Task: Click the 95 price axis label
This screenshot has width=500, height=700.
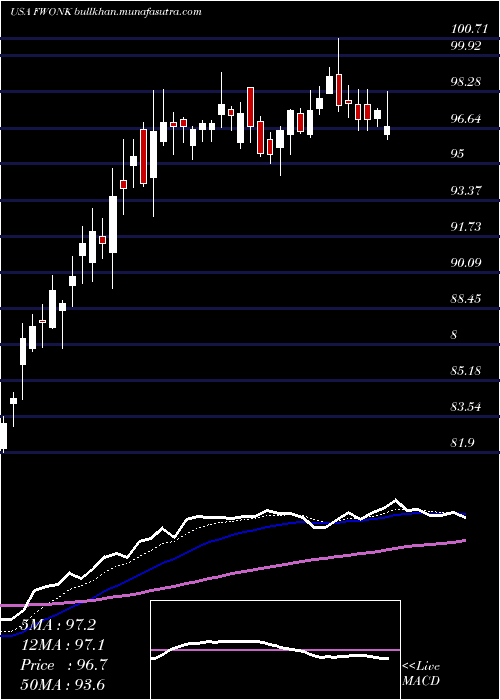Action: [457, 154]
